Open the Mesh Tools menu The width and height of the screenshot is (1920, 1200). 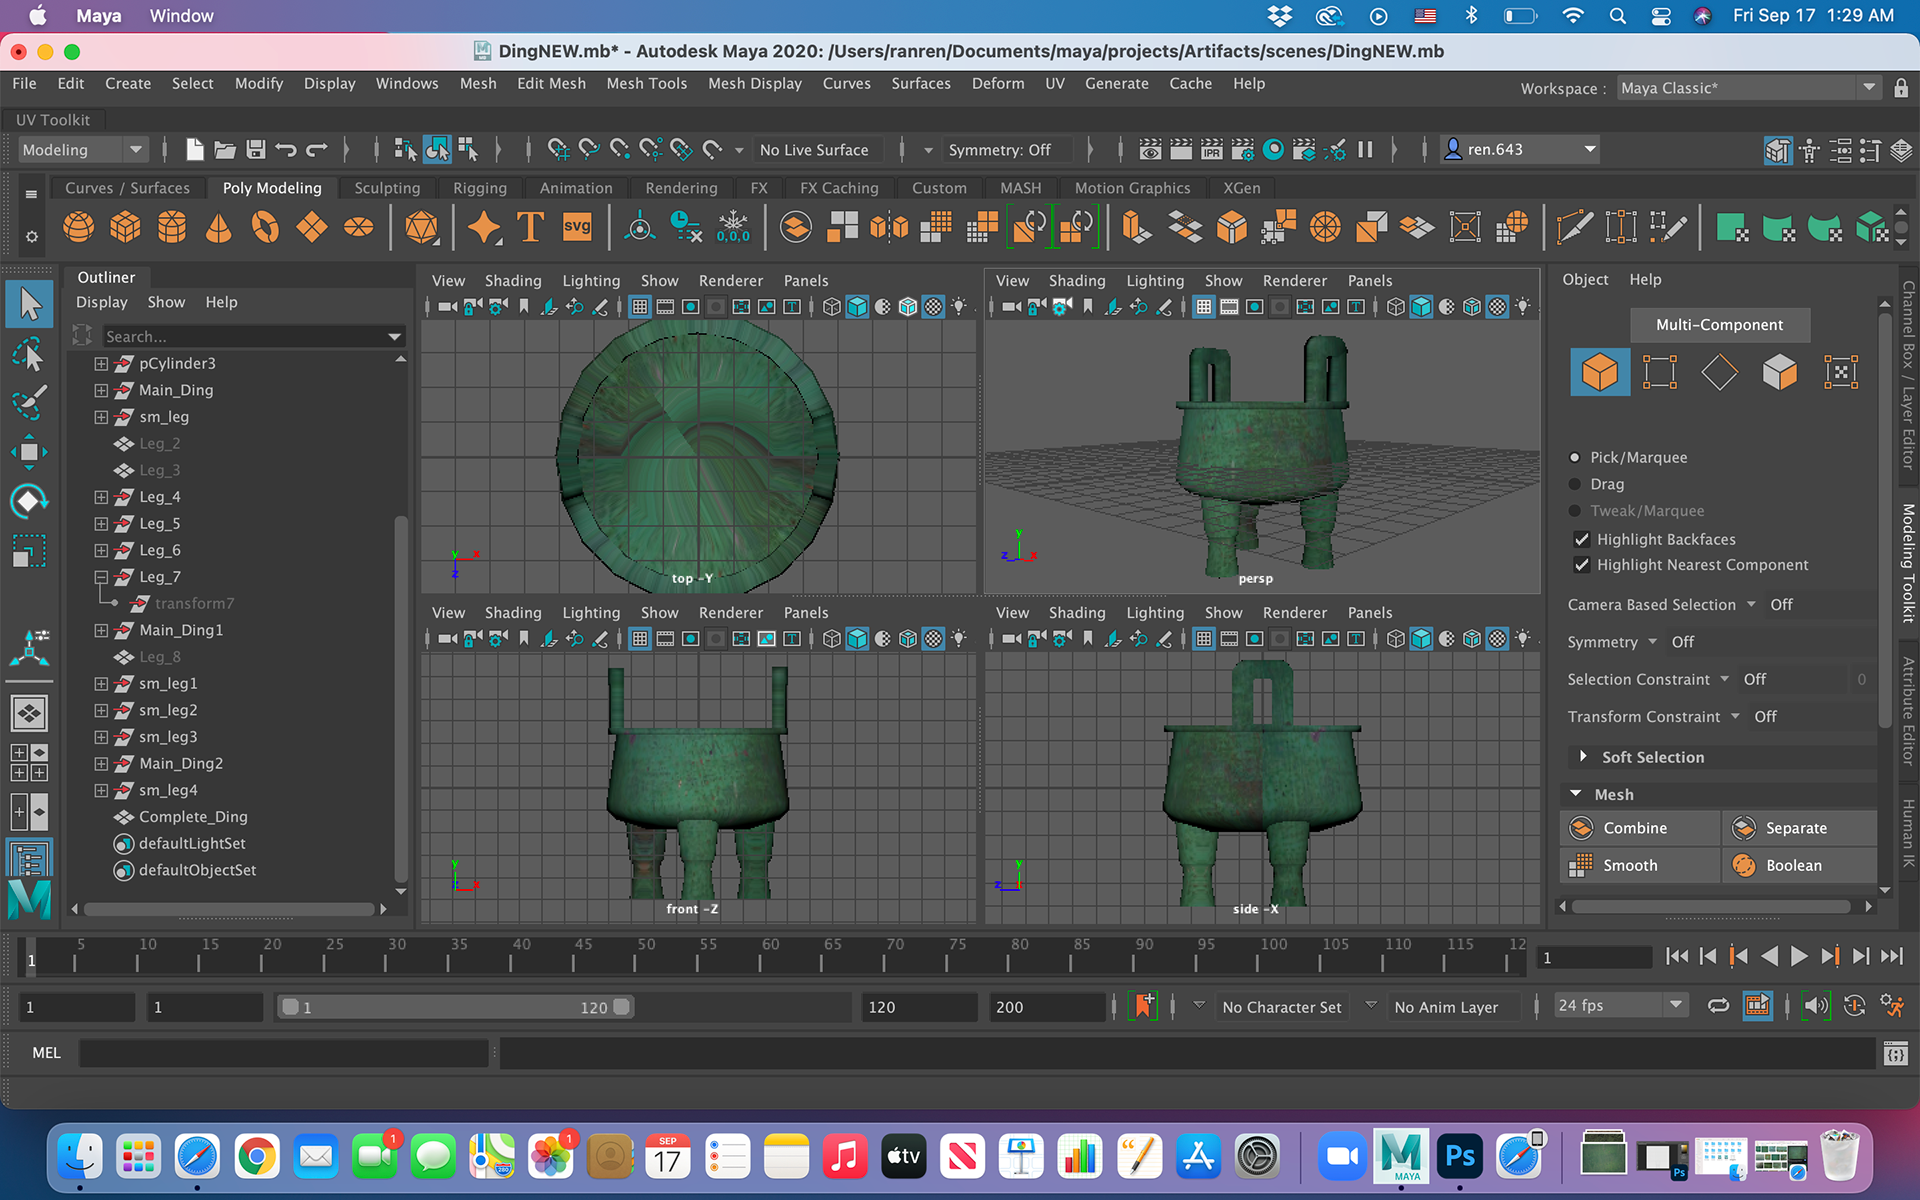646,84
